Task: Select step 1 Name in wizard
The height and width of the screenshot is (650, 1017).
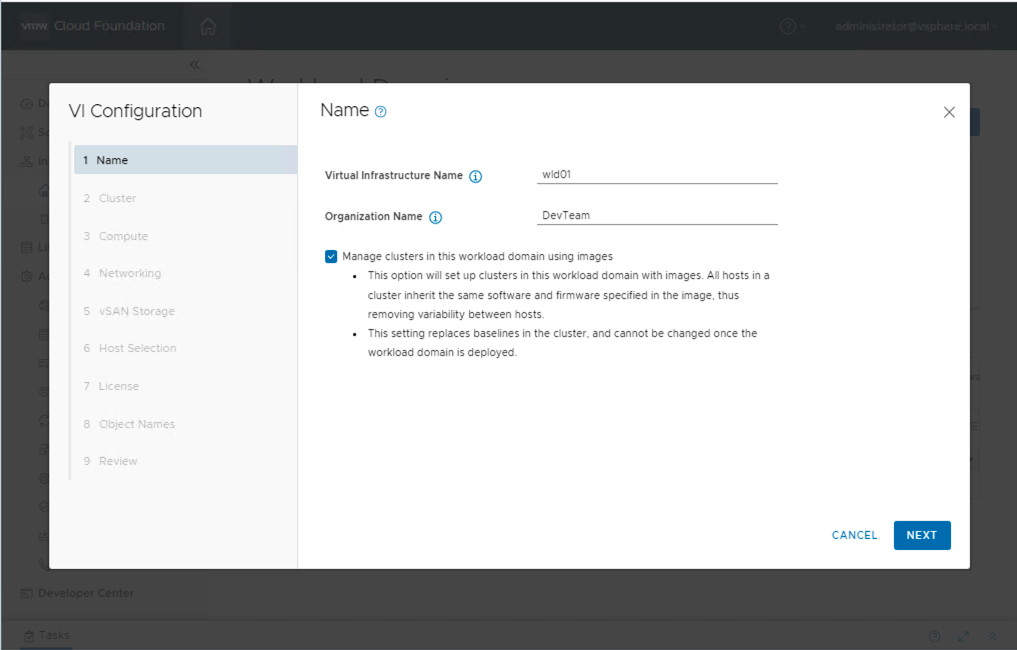Action: point(111,160)
